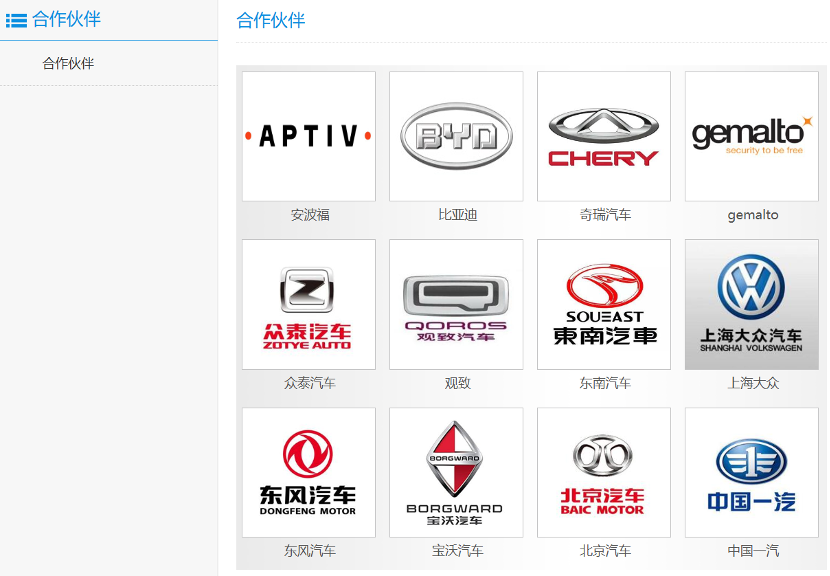Click the 中国一汽 caption link

(753, 551)
